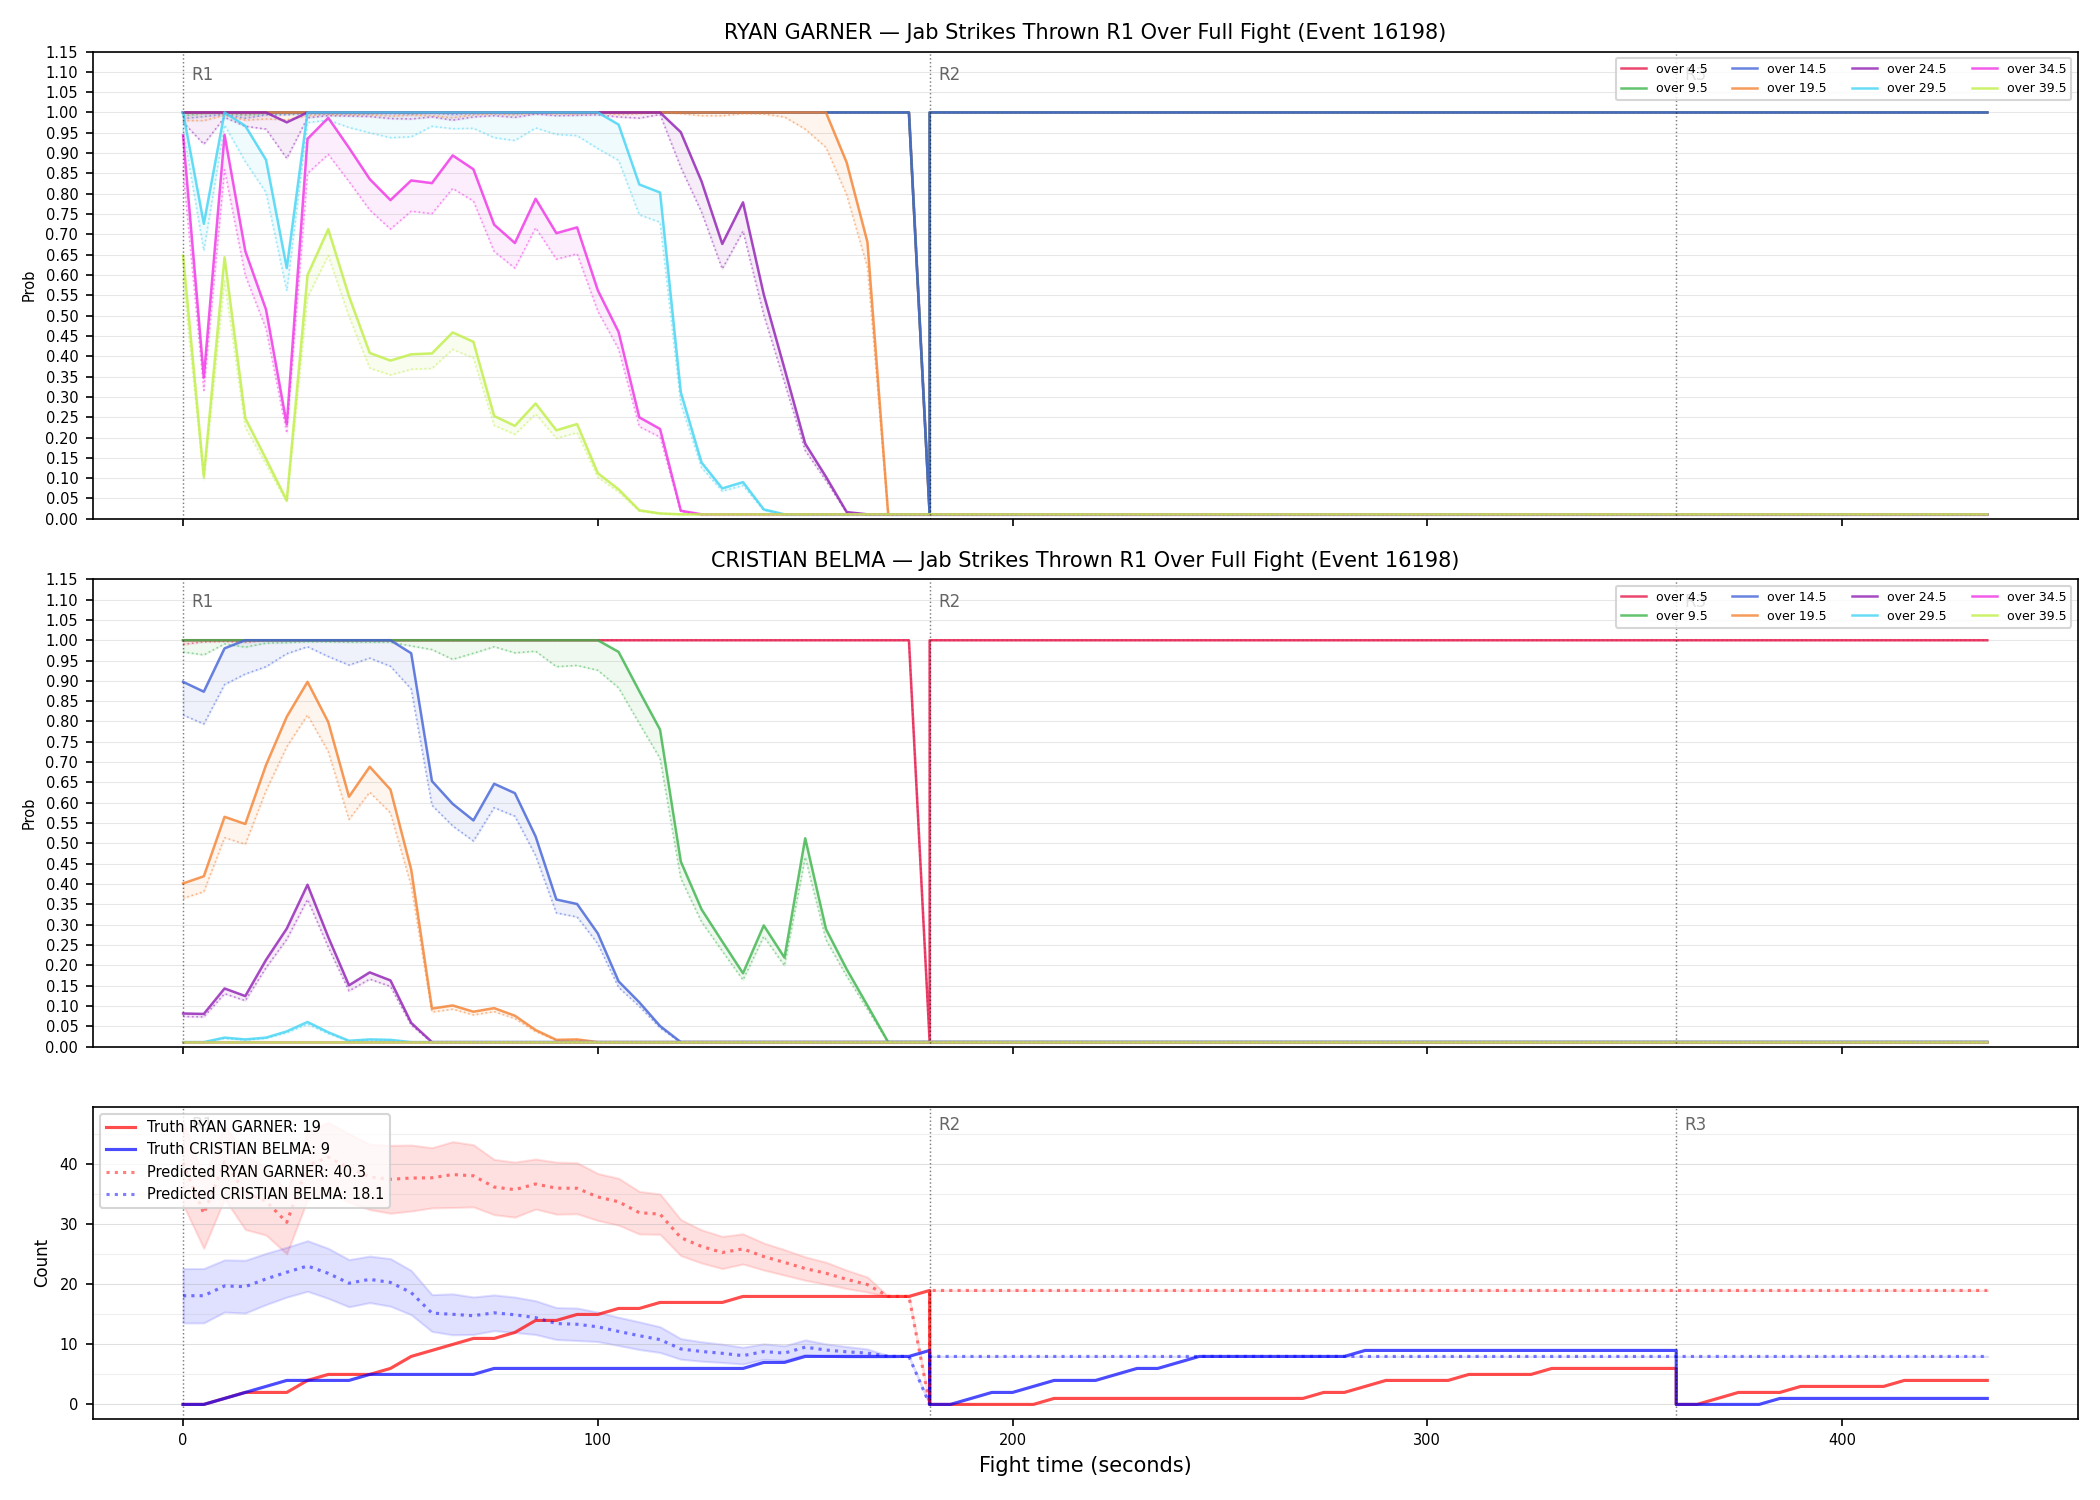Select 'over 14.5' in Ryan Garner legend

coord(1779,69)
